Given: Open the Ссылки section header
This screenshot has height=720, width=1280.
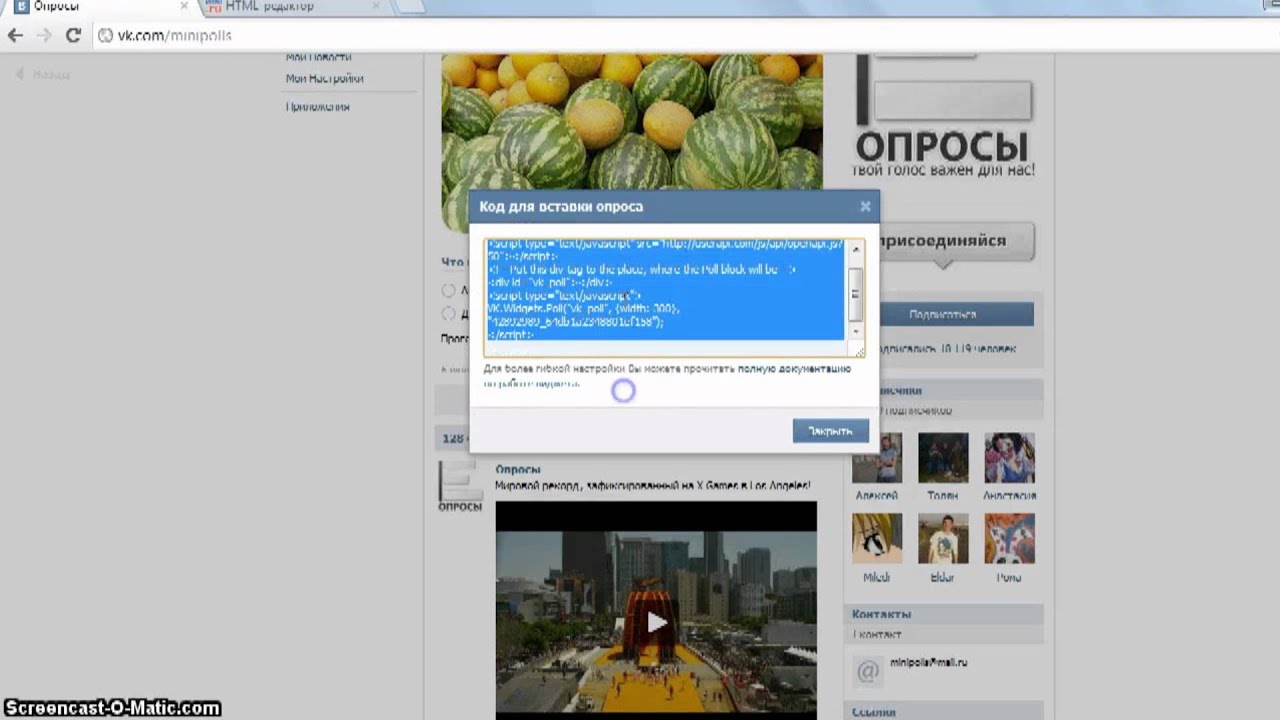Looking at the screenshot, I should tap(944, 712).
